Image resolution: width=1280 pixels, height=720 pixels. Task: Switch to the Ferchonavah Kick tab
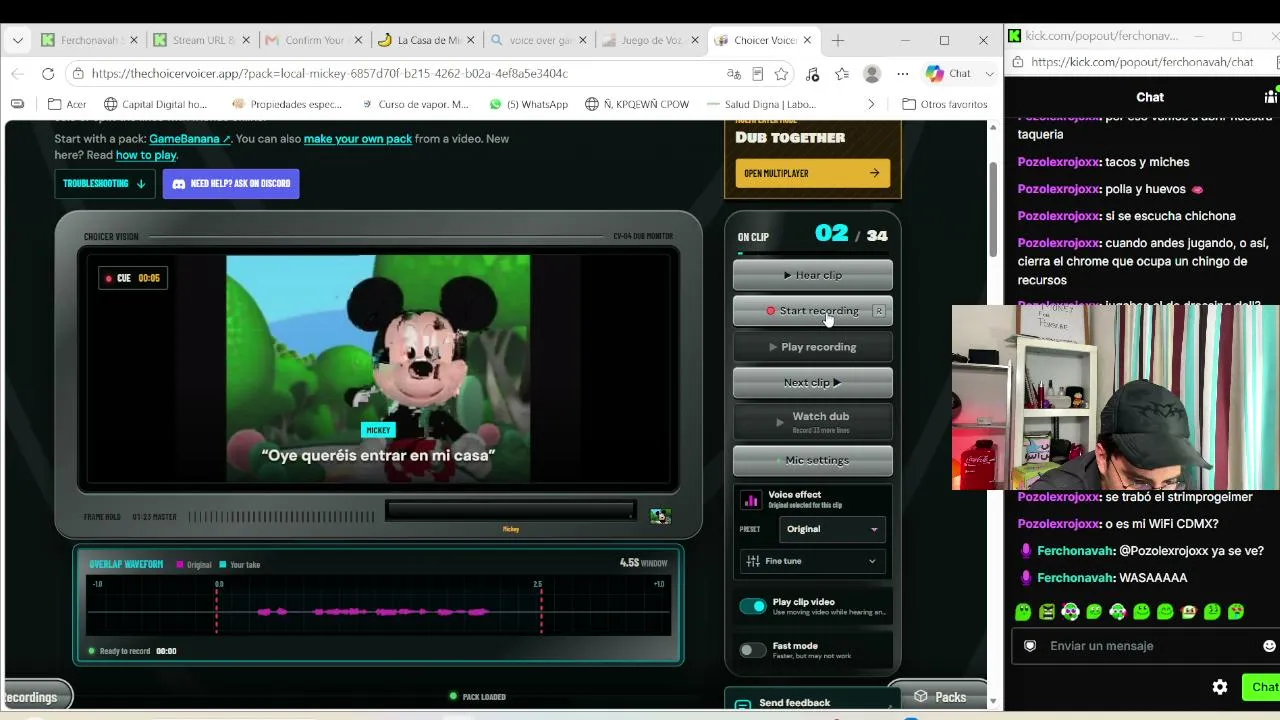click(x=91, y=40)
